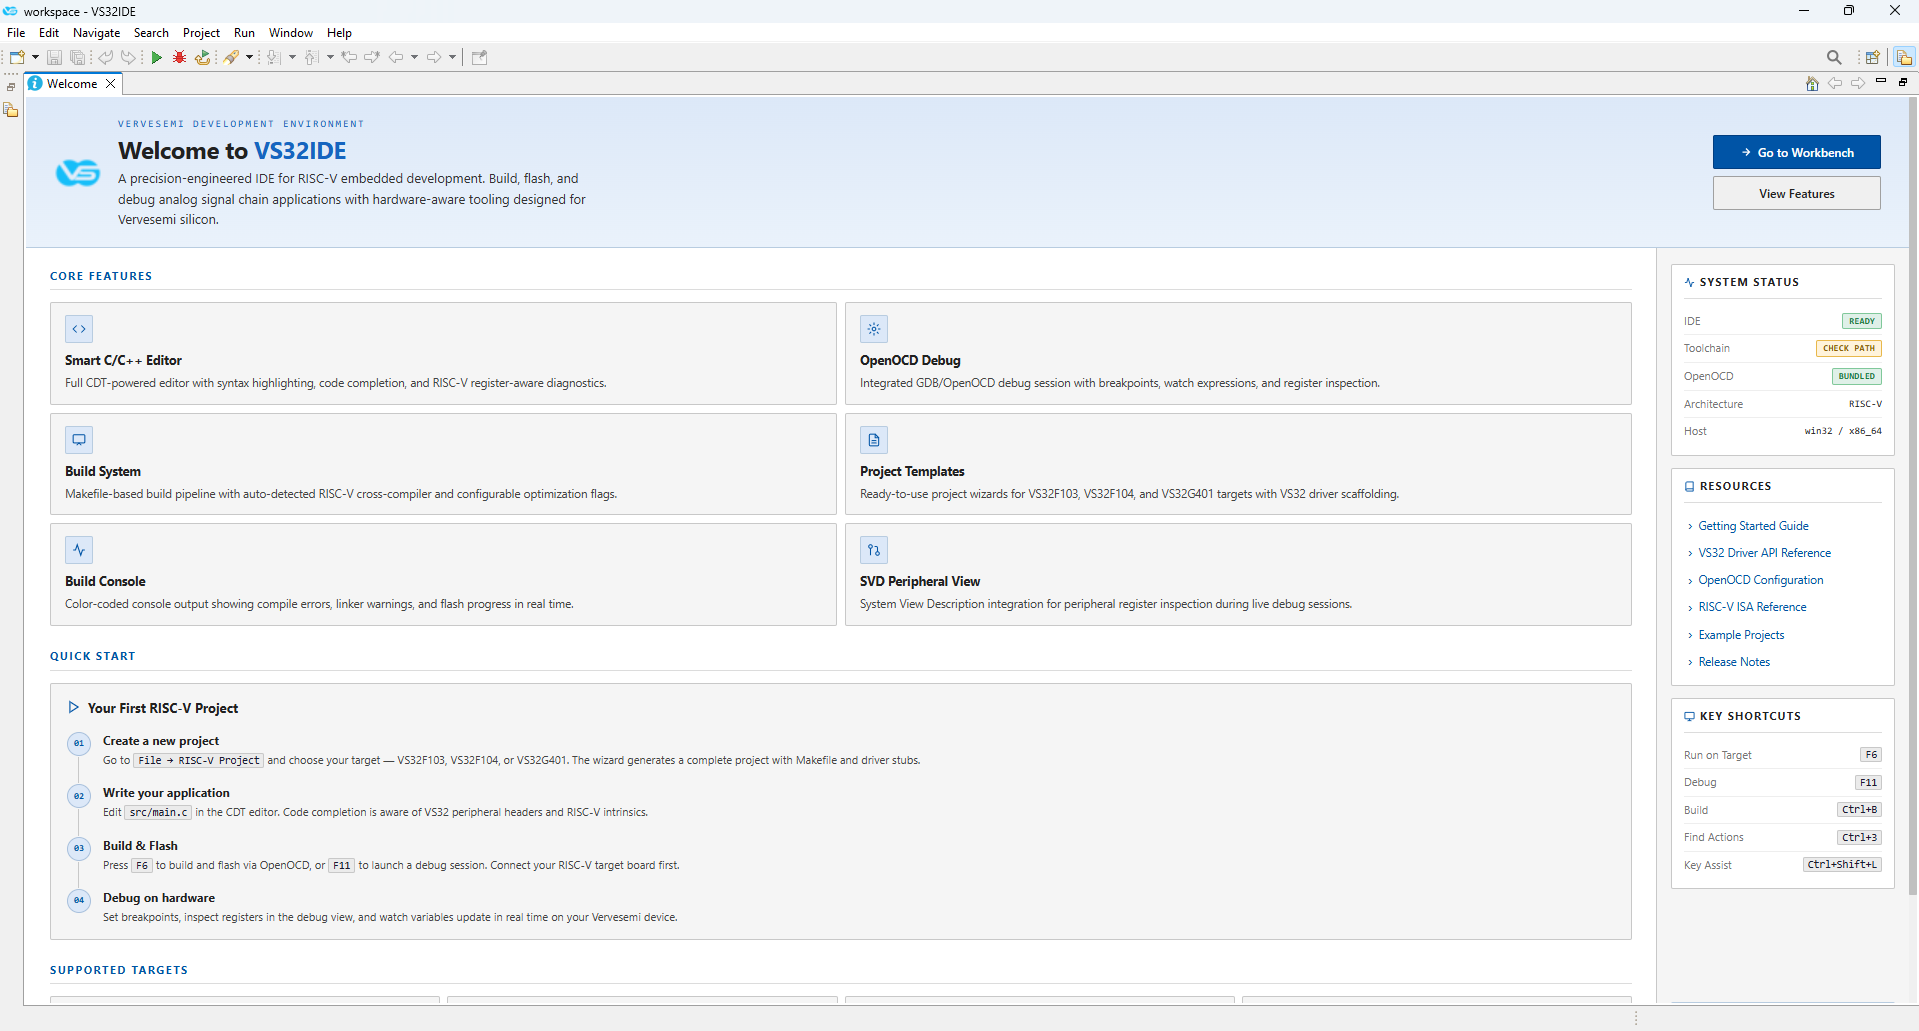Expand the Getting Started Guide chevron
Screen dimensions: 1919x1031
click(x=1690, y=526)
